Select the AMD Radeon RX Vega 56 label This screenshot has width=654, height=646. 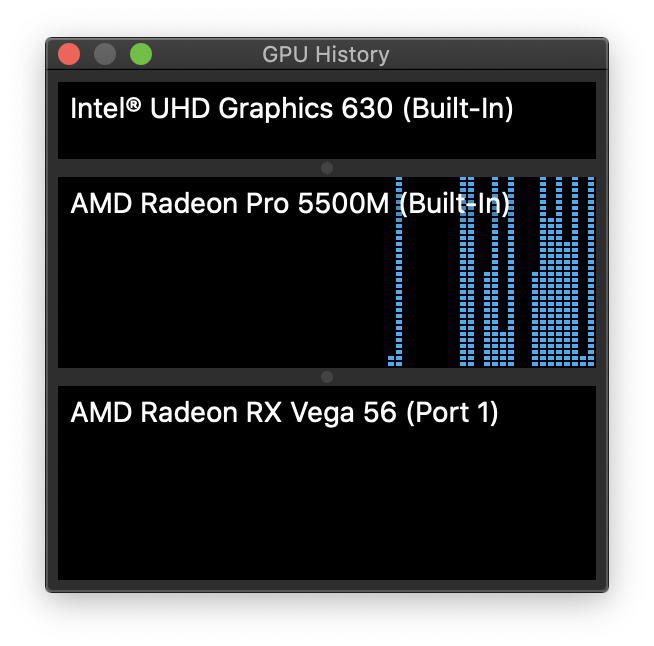coord(284,412)
